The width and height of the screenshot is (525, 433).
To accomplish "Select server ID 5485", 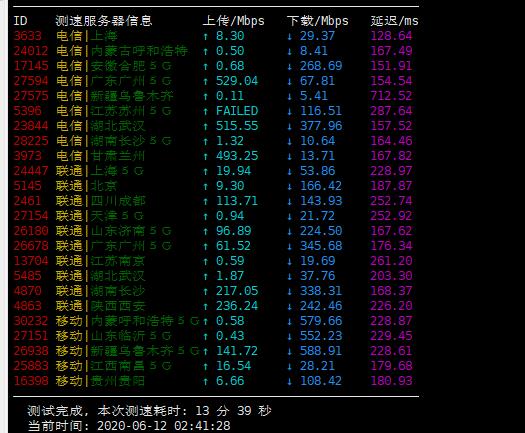I will [x=27, y=276].
